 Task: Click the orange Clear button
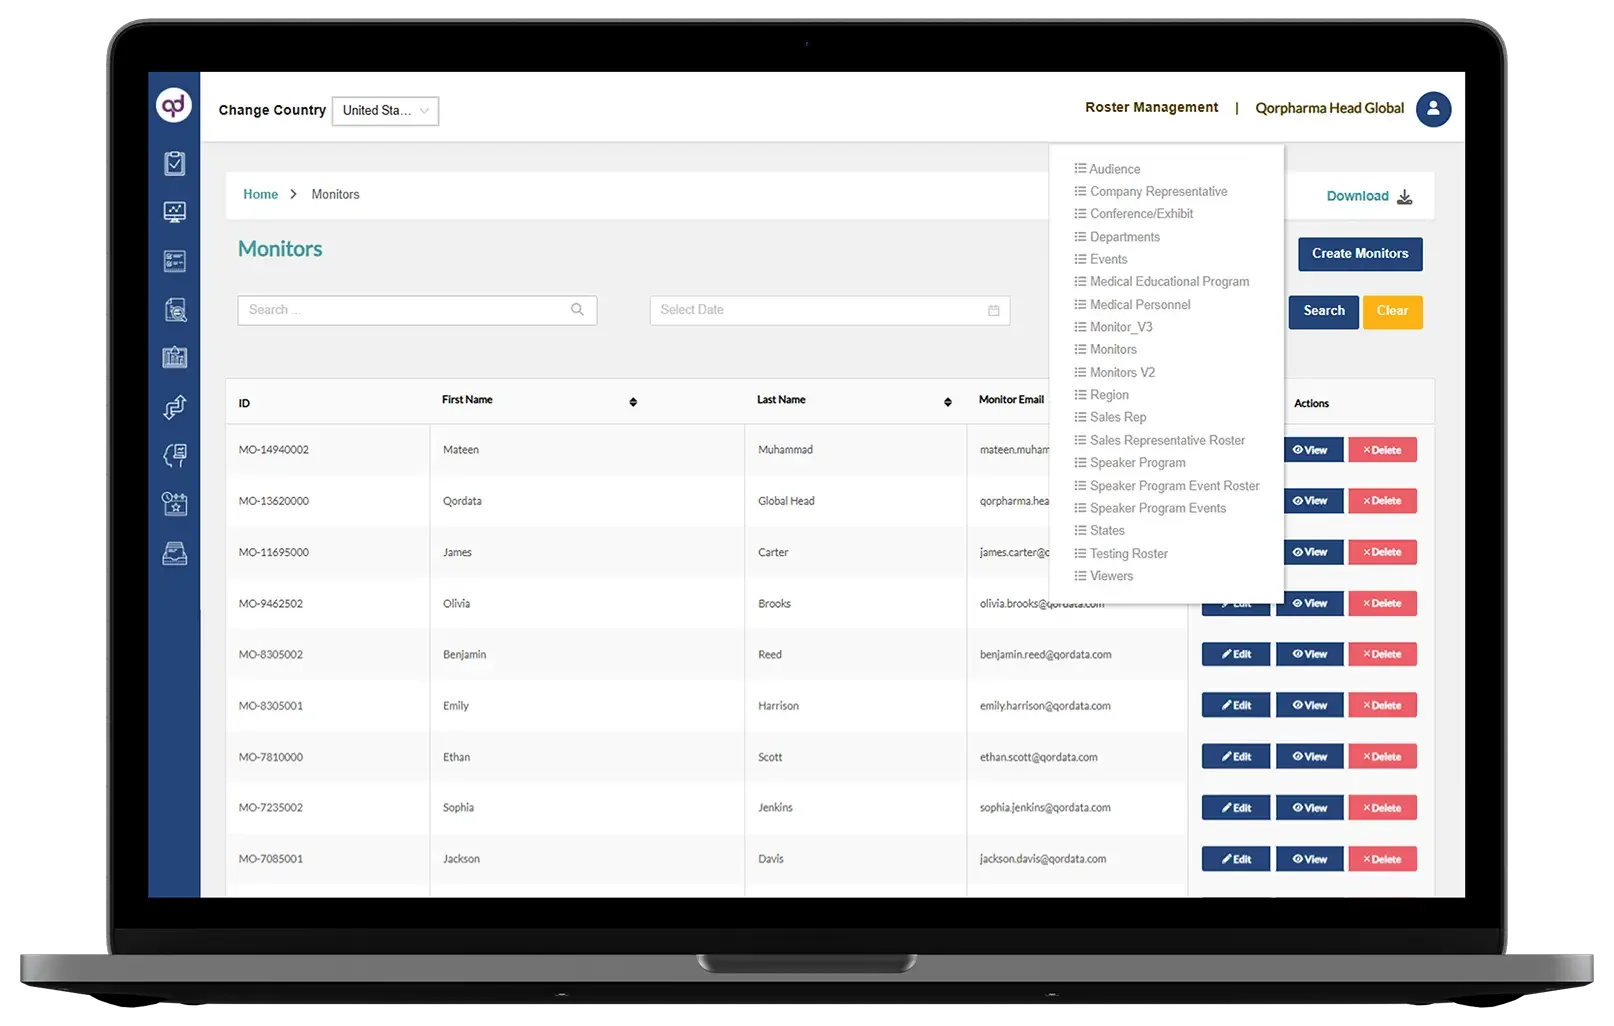1392,312
